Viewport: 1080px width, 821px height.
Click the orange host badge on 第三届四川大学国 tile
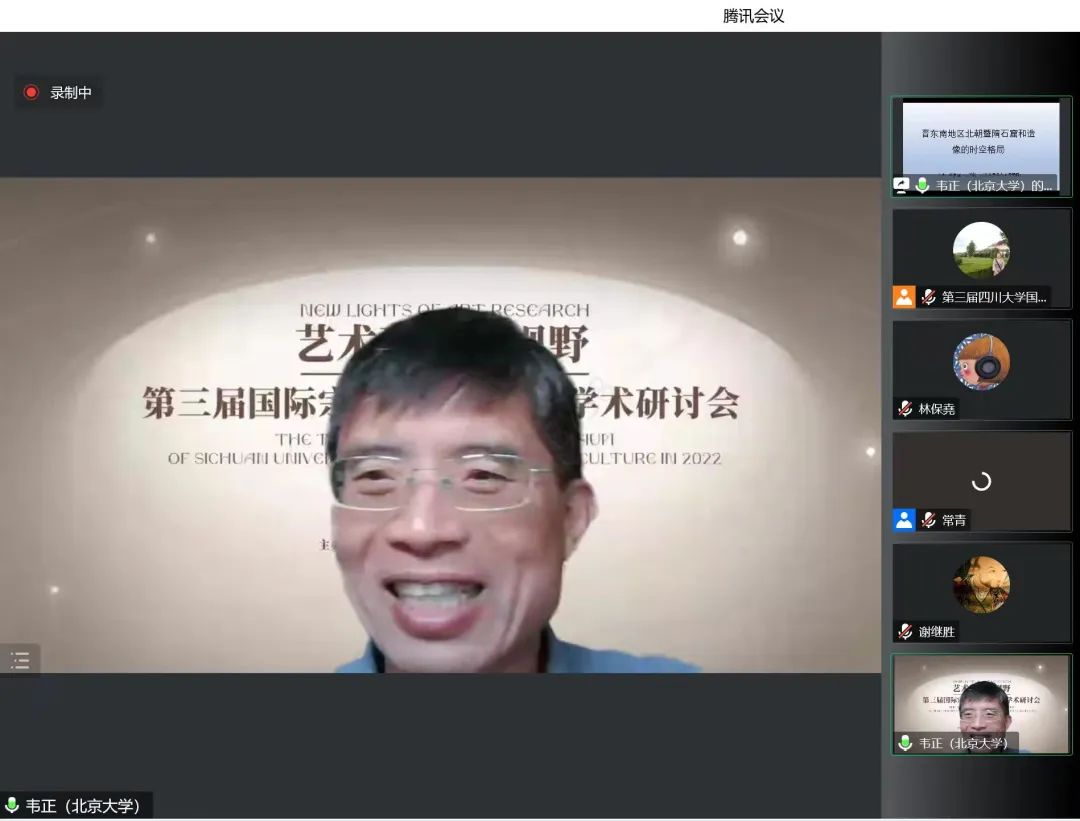(904, 297)
